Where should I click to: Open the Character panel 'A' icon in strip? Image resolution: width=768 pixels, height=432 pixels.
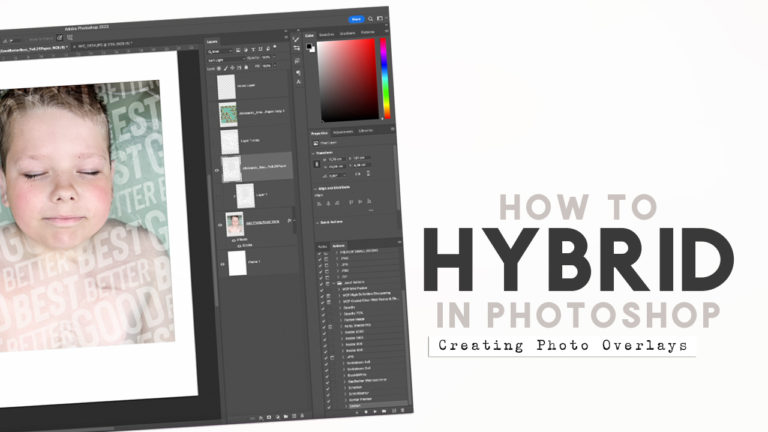(298, 82)
